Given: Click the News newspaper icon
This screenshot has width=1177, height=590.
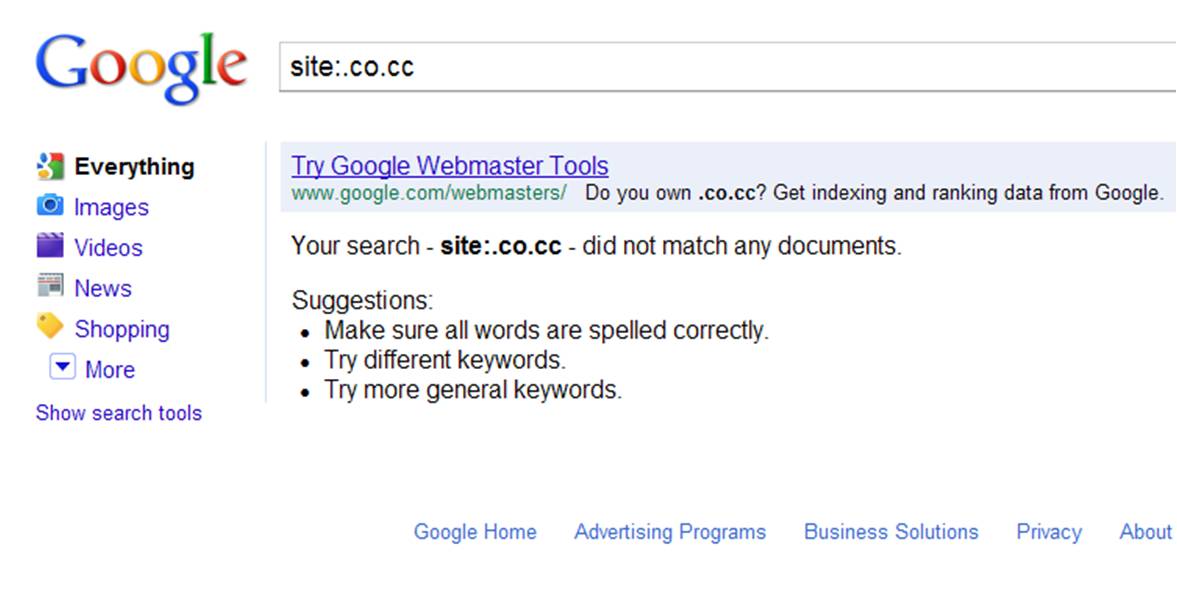Looking at the screenshot, I should tap(50, 287).
